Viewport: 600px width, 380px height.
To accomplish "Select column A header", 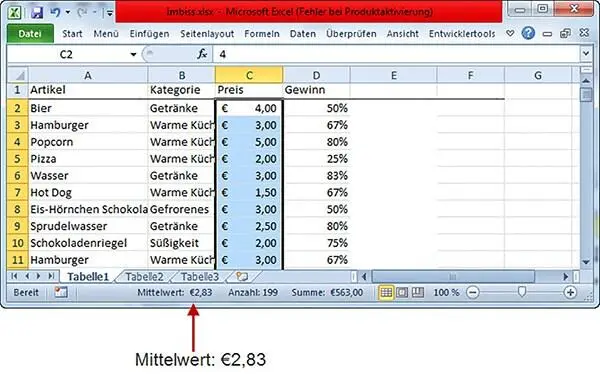I will pos(88,75).
